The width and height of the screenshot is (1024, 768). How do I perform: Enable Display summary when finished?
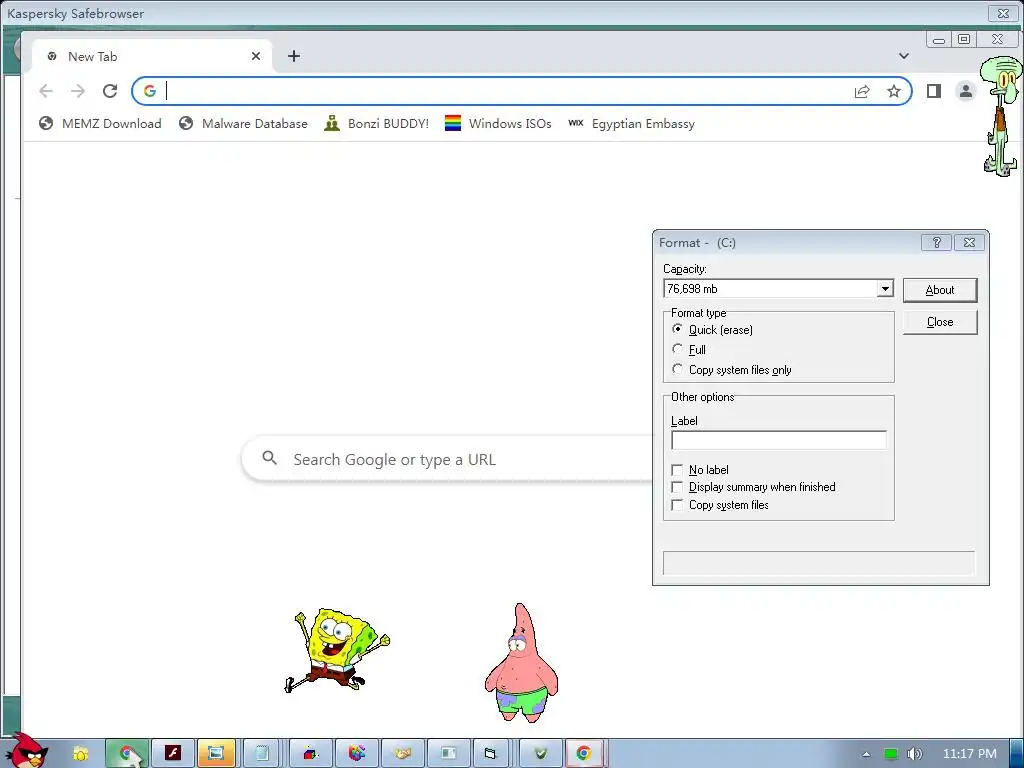click(x=677, y=487)
